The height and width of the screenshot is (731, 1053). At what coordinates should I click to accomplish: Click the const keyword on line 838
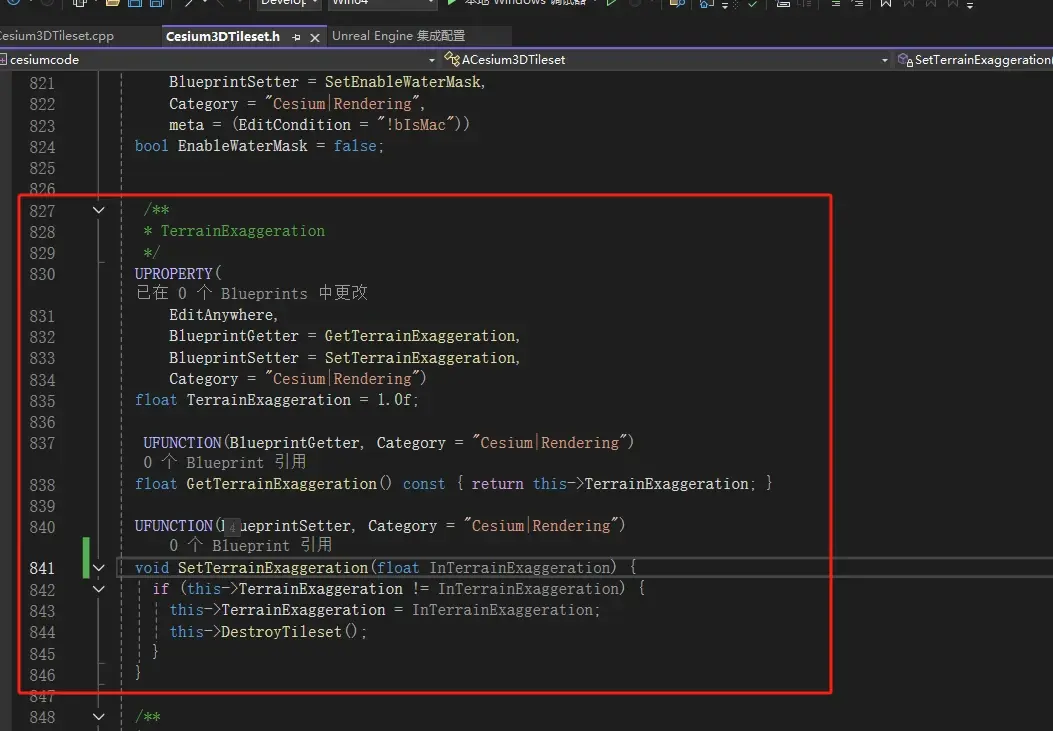tap(424, 484)
